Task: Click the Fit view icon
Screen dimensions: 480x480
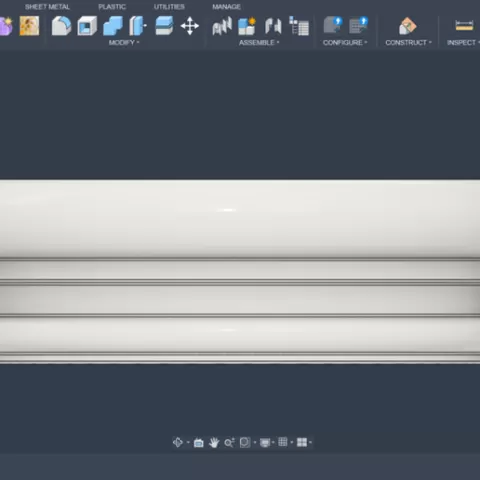Action: click(245, 443)
